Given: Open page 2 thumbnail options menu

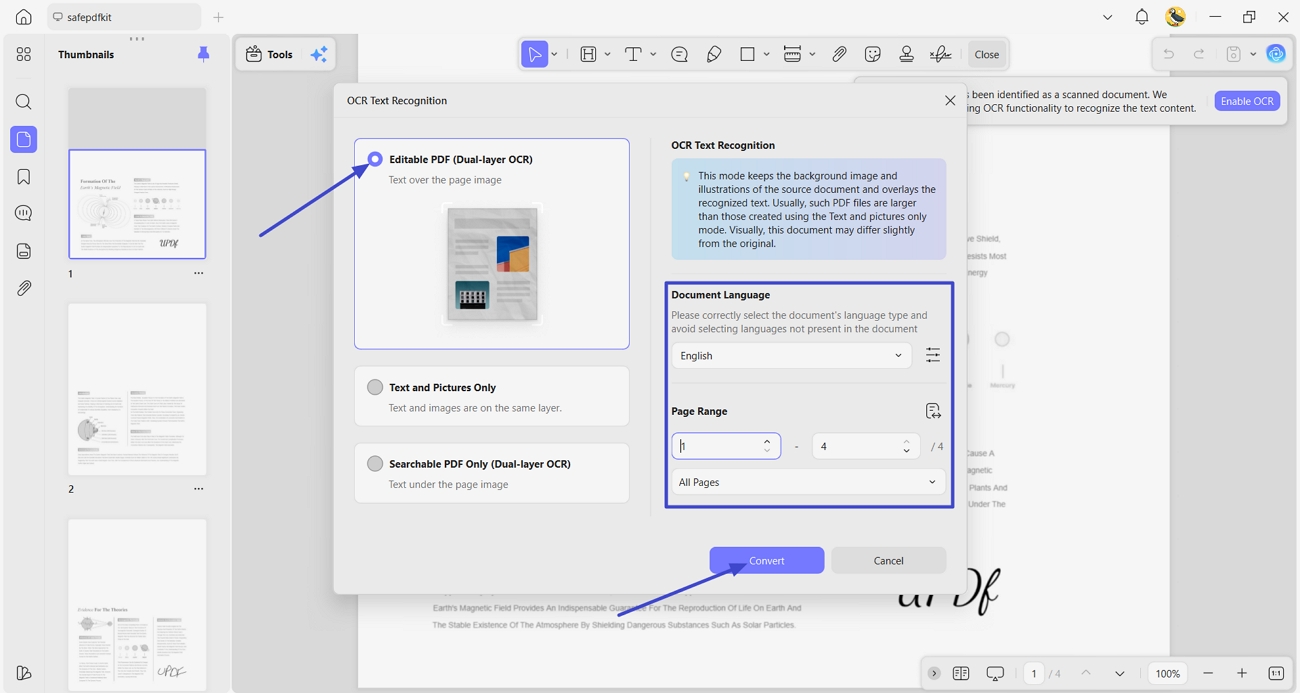Looking at the screenshot, I should point(198,489).
